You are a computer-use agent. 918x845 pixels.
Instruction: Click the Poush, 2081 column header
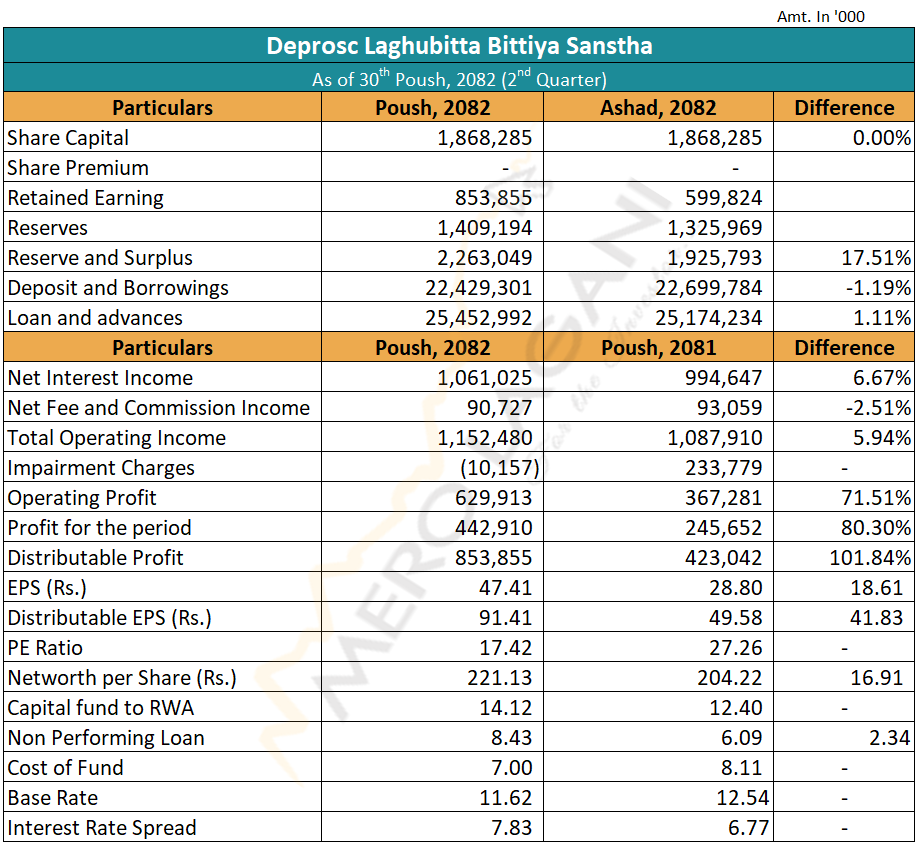657,348
